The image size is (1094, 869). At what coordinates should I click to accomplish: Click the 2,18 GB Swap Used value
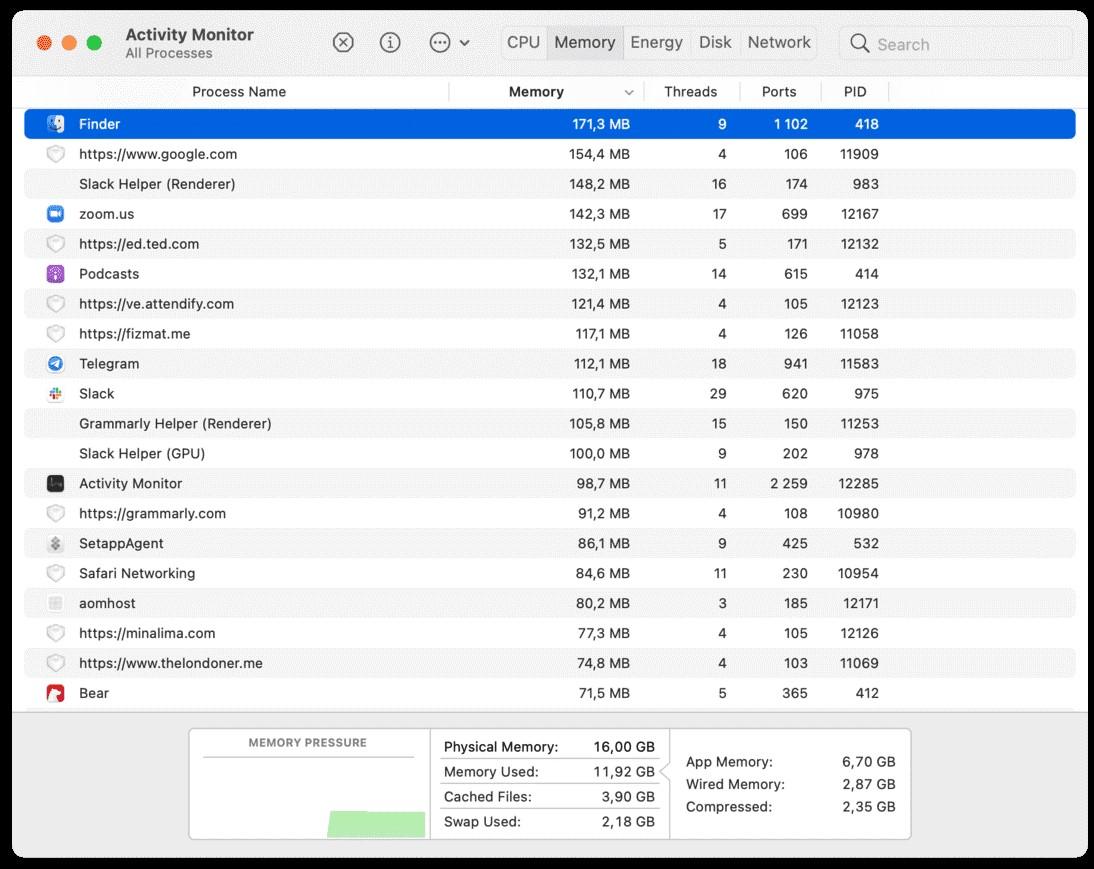(628, 822)
